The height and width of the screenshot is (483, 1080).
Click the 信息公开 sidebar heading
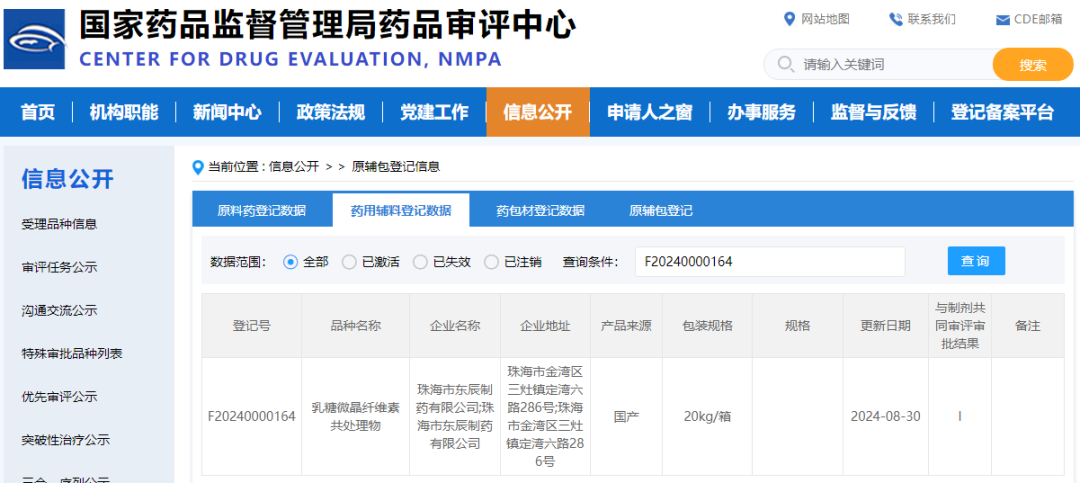click(68, 179)
